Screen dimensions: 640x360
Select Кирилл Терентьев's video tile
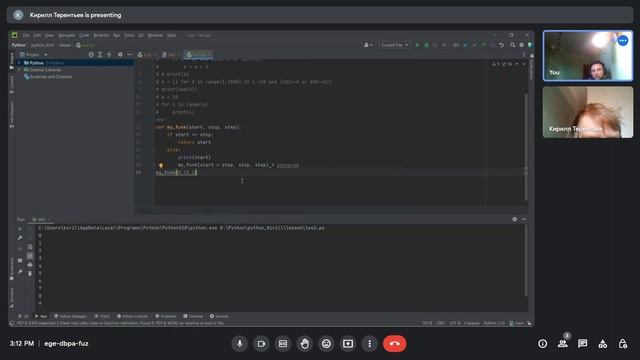point(588,112)
